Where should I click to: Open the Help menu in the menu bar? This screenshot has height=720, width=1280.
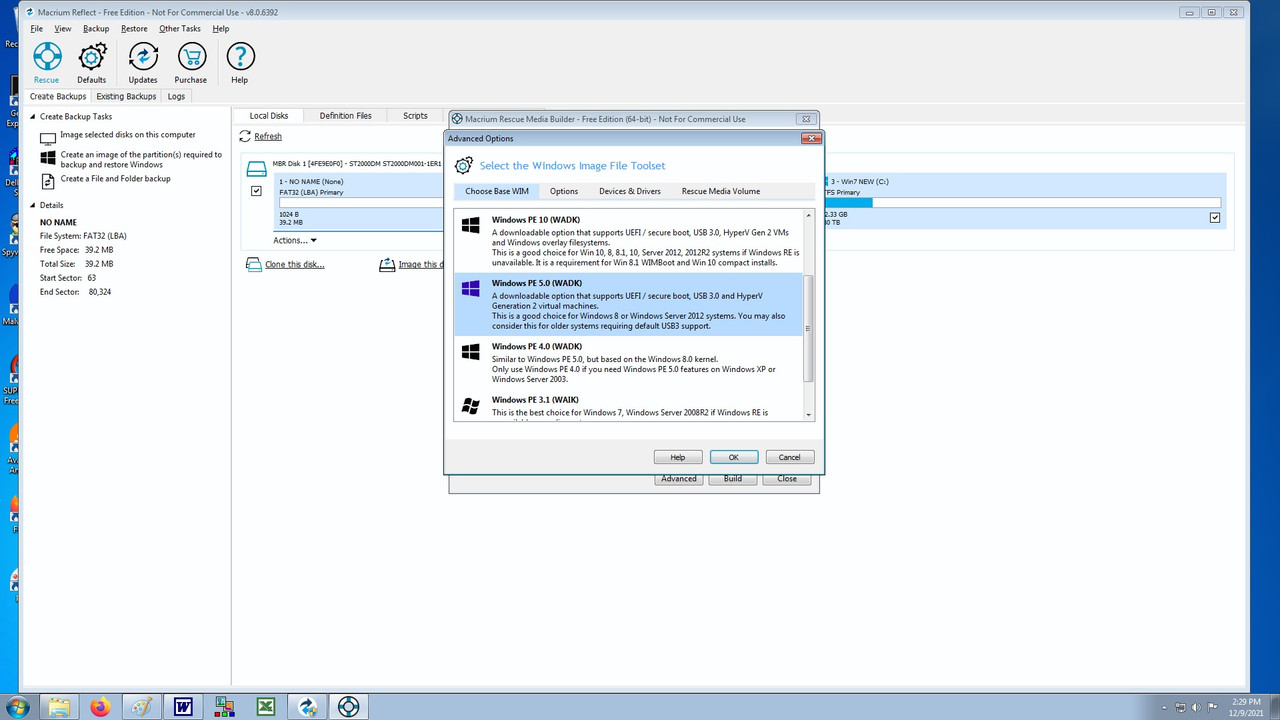click(221, 29)
